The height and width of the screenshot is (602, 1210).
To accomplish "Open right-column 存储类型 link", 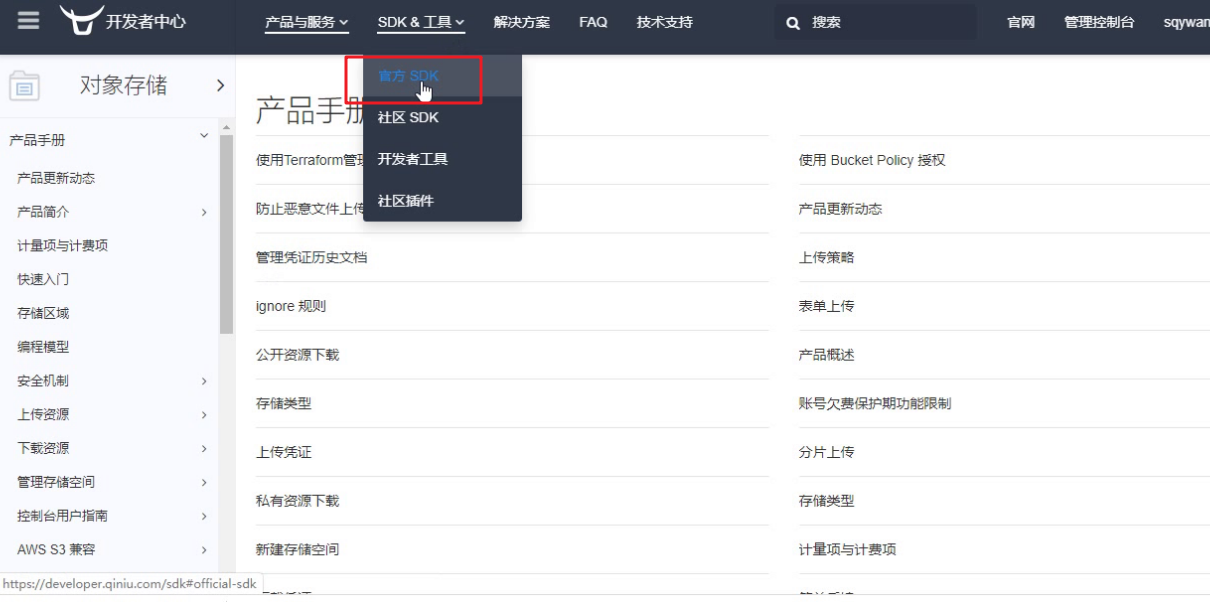I will tap(826, 501).
